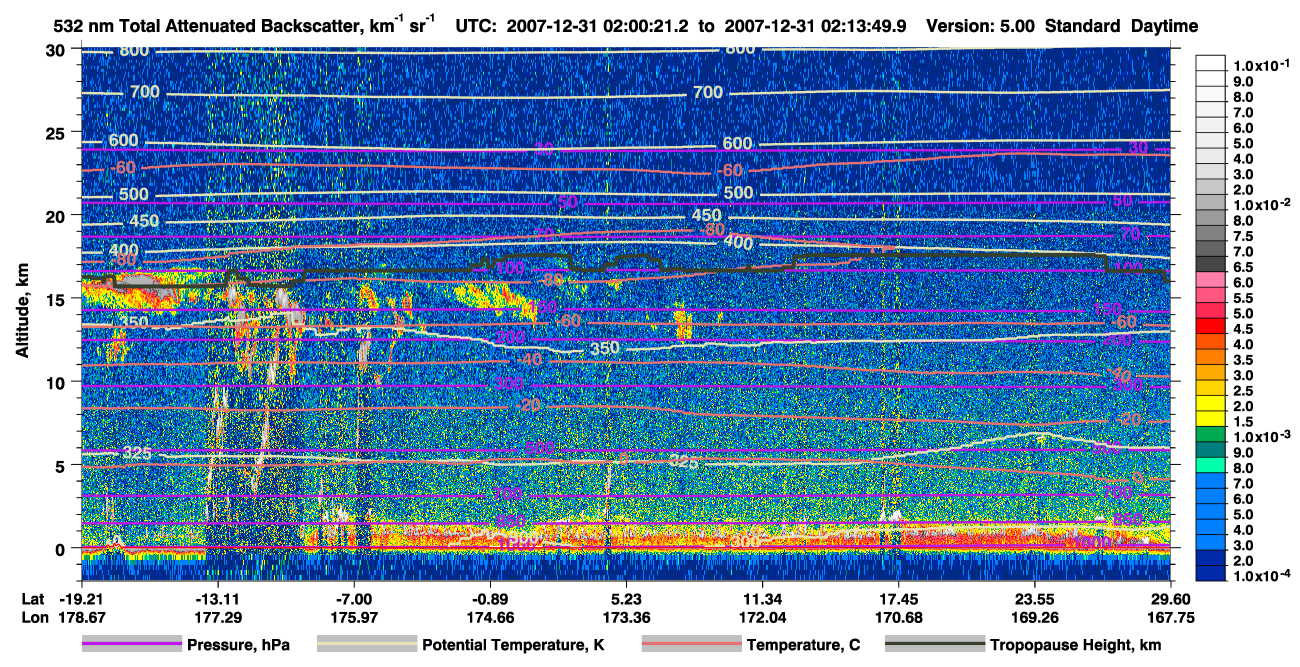Click the 'UTC:' label in the header
Image resolution: width=1300 pixels, height=667 pixels.
474,27
